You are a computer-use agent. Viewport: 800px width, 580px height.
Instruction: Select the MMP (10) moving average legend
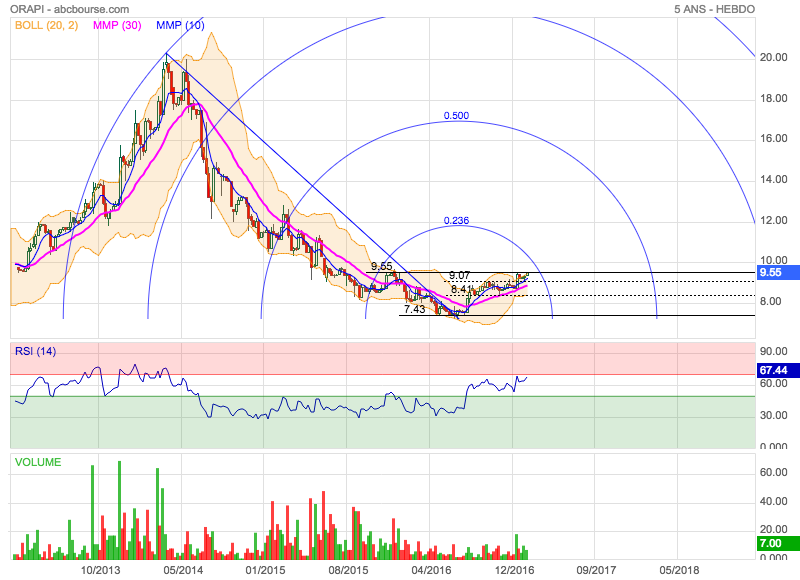[180, 25]
